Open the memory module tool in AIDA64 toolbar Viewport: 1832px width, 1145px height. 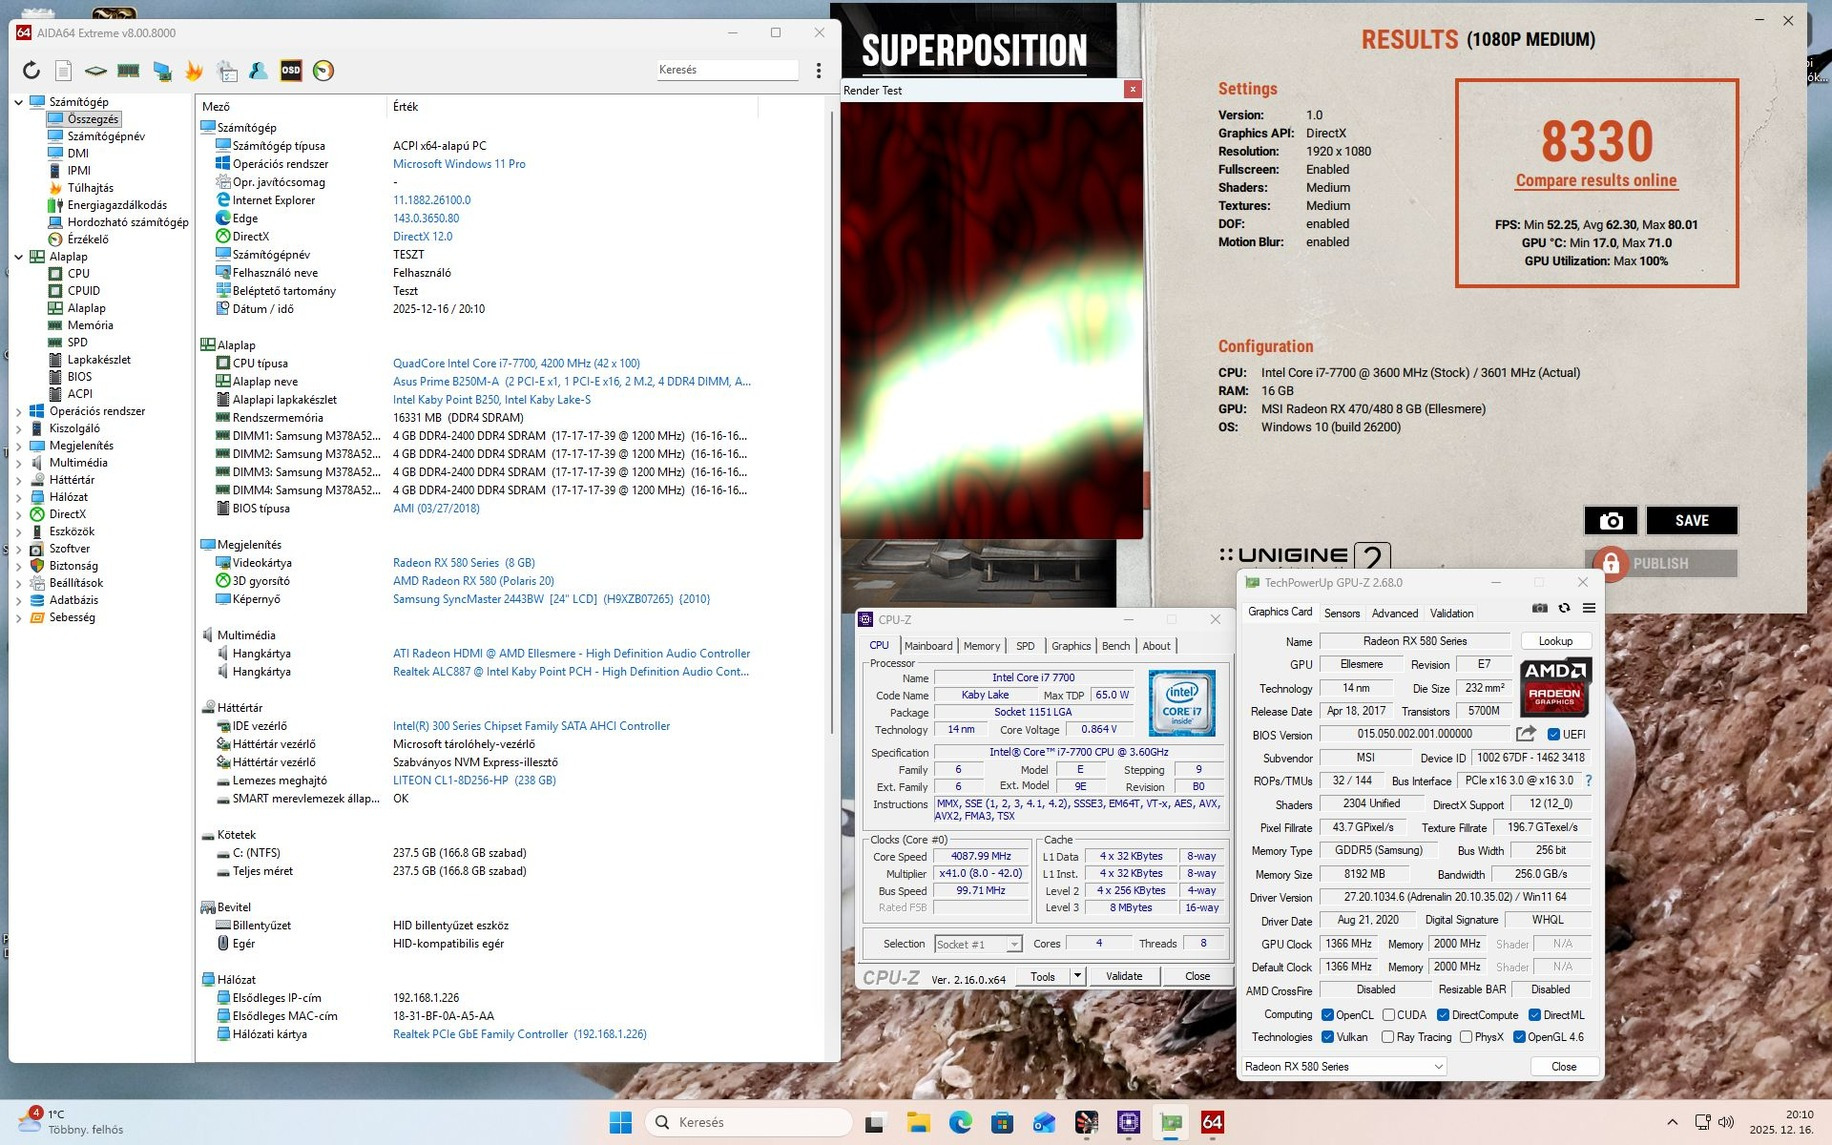tap(128, 70)
